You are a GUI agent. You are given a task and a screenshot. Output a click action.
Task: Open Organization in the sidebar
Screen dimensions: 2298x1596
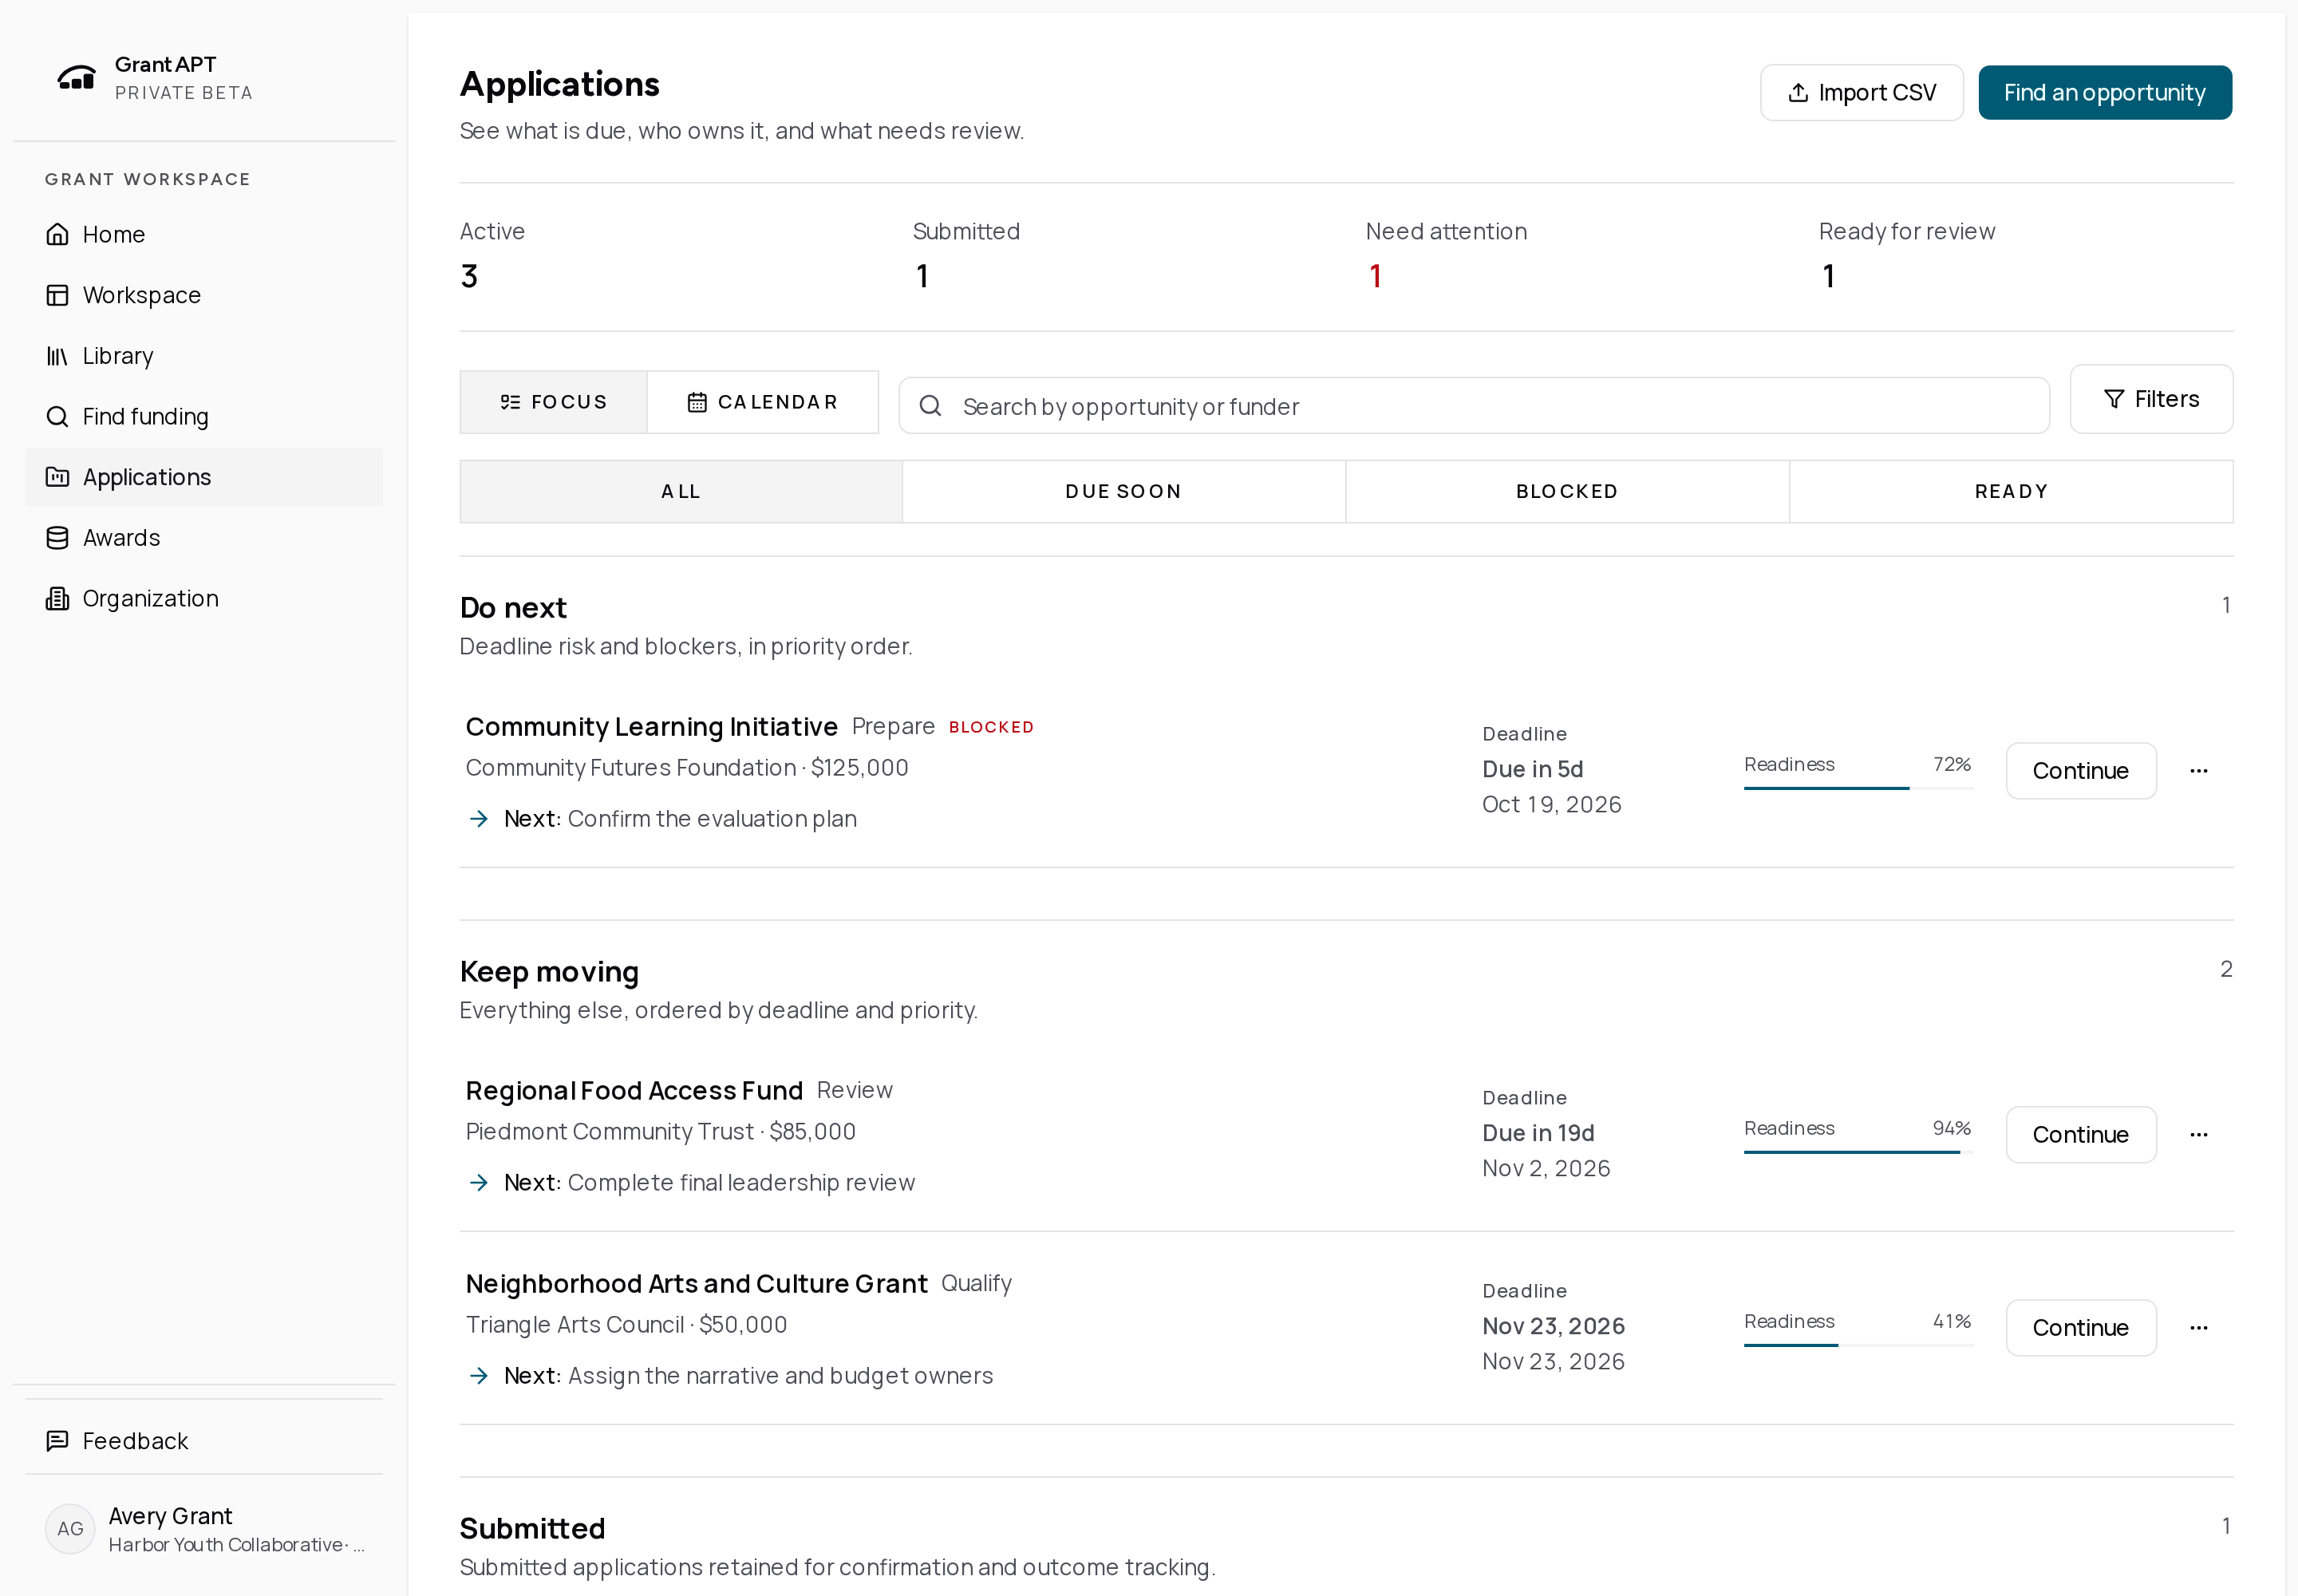tap(204, 598)
